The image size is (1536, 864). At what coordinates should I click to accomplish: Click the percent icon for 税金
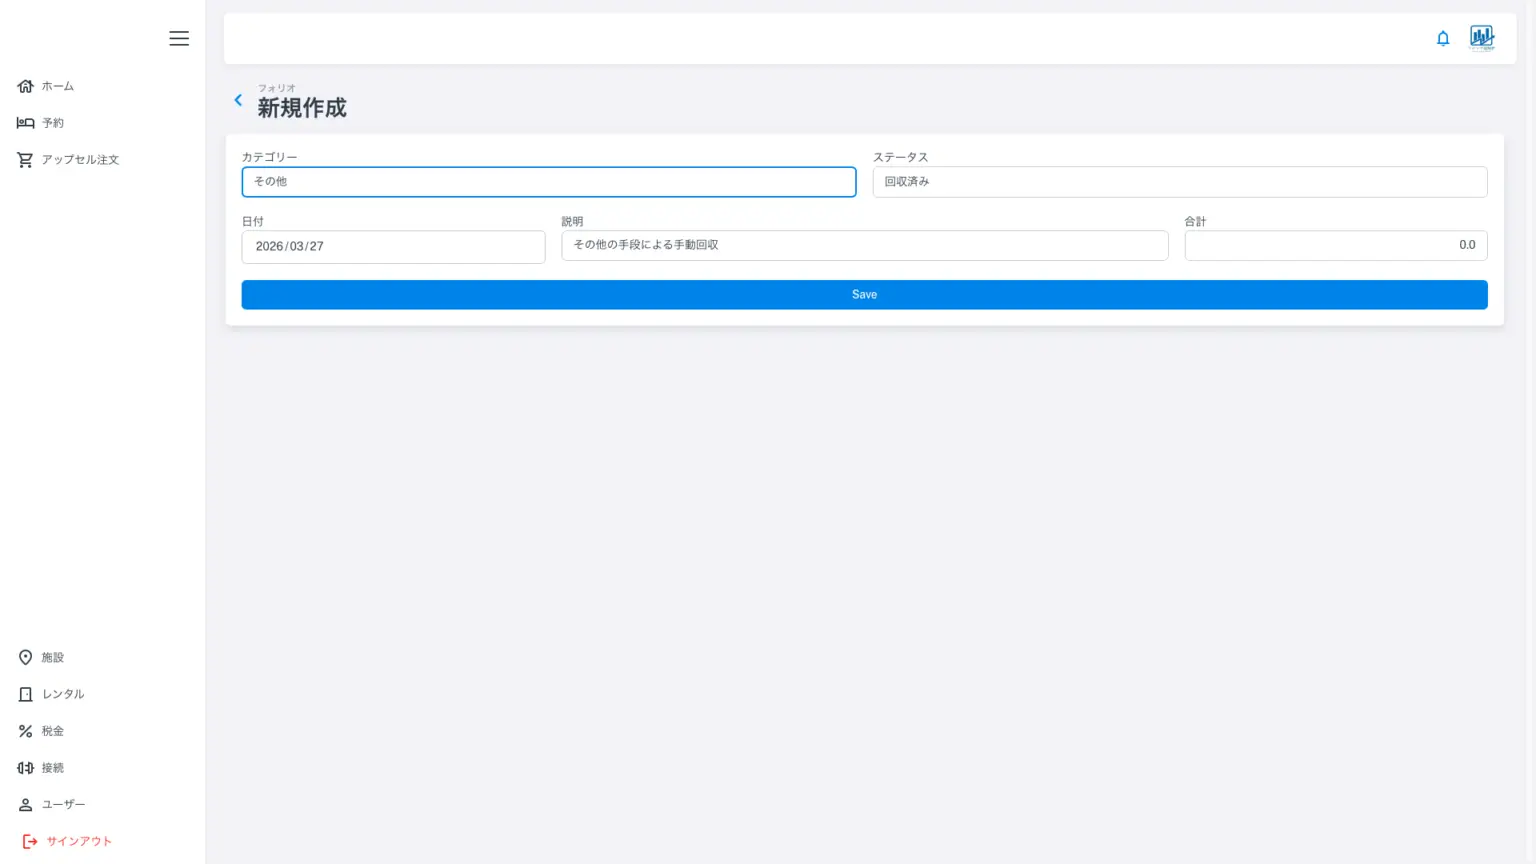pos(26,731)
